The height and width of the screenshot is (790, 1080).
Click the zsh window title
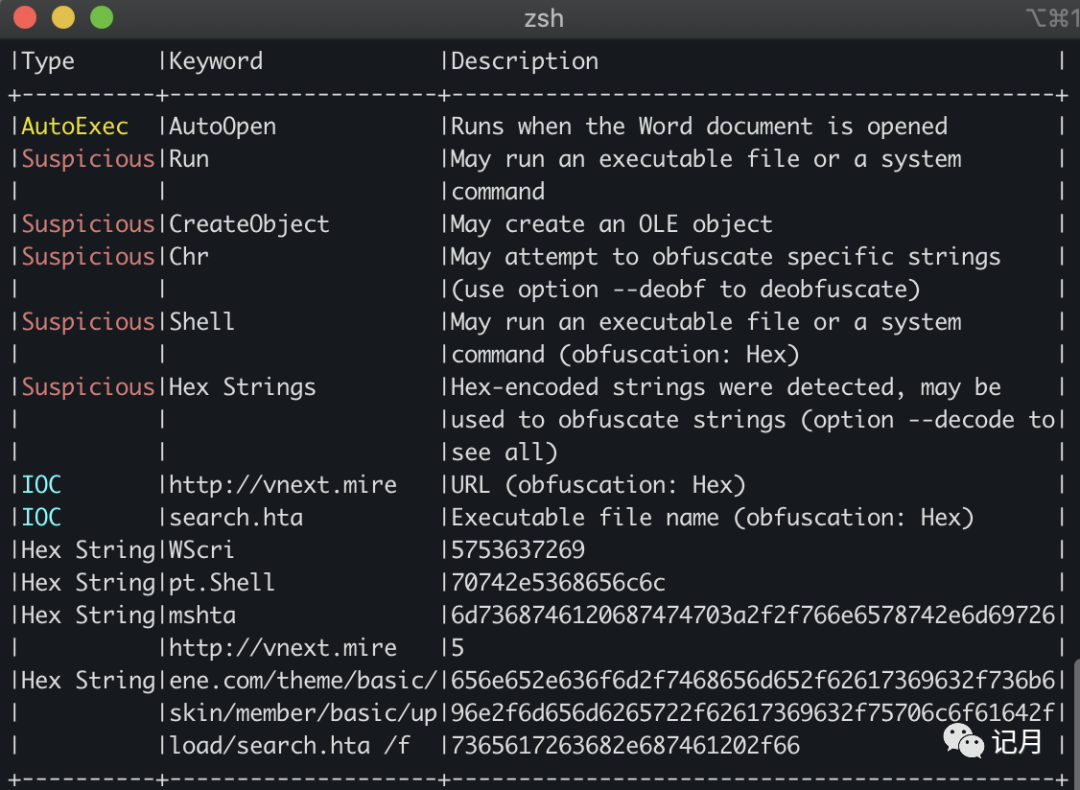point(543,18)
